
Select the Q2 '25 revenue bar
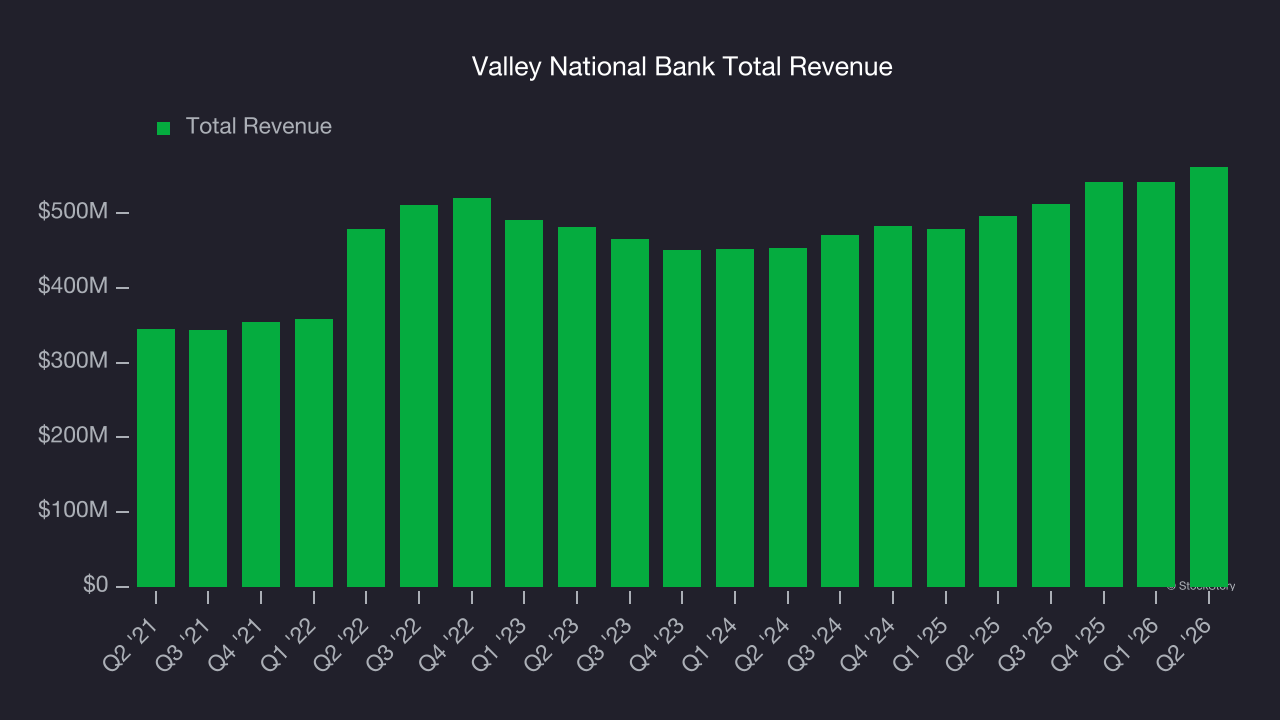pos(998,401)
